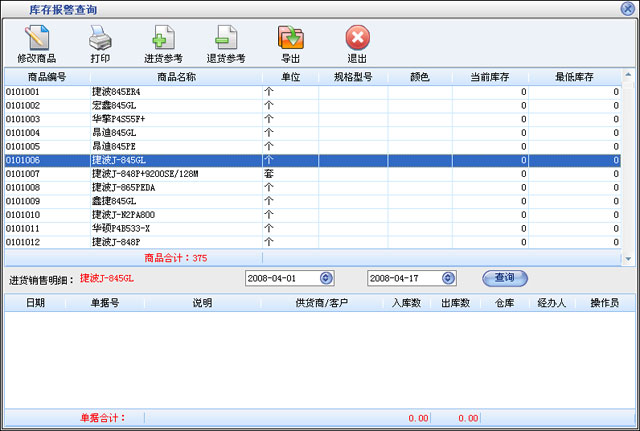The height and width of the screenshot is (431, 640).
Task: Sort by 商品名称 column header
Action: point(176,77)
